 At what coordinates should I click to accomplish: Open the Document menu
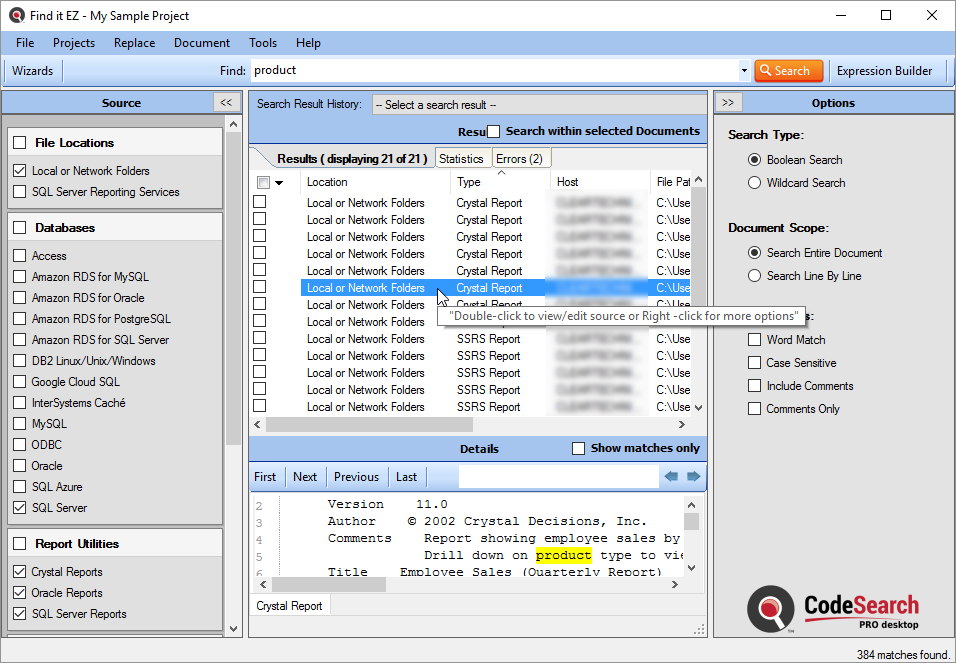202,43
